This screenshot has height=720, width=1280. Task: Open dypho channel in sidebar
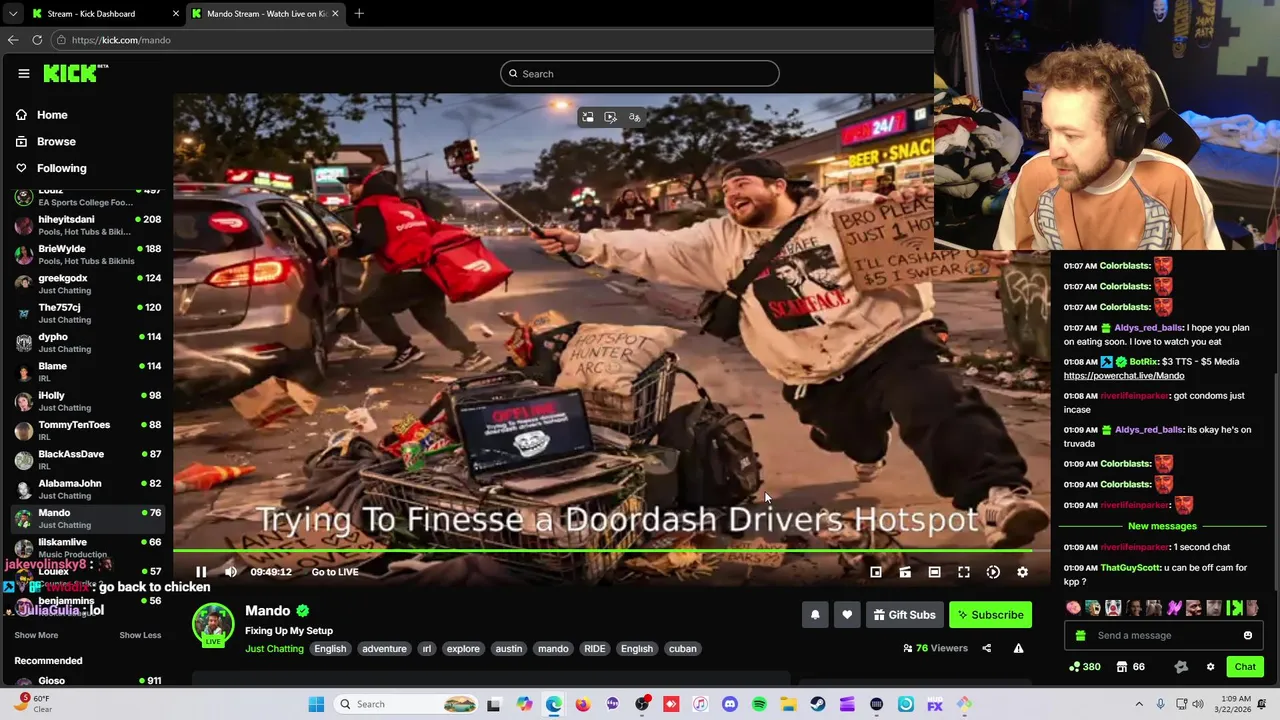click(87, 342)
